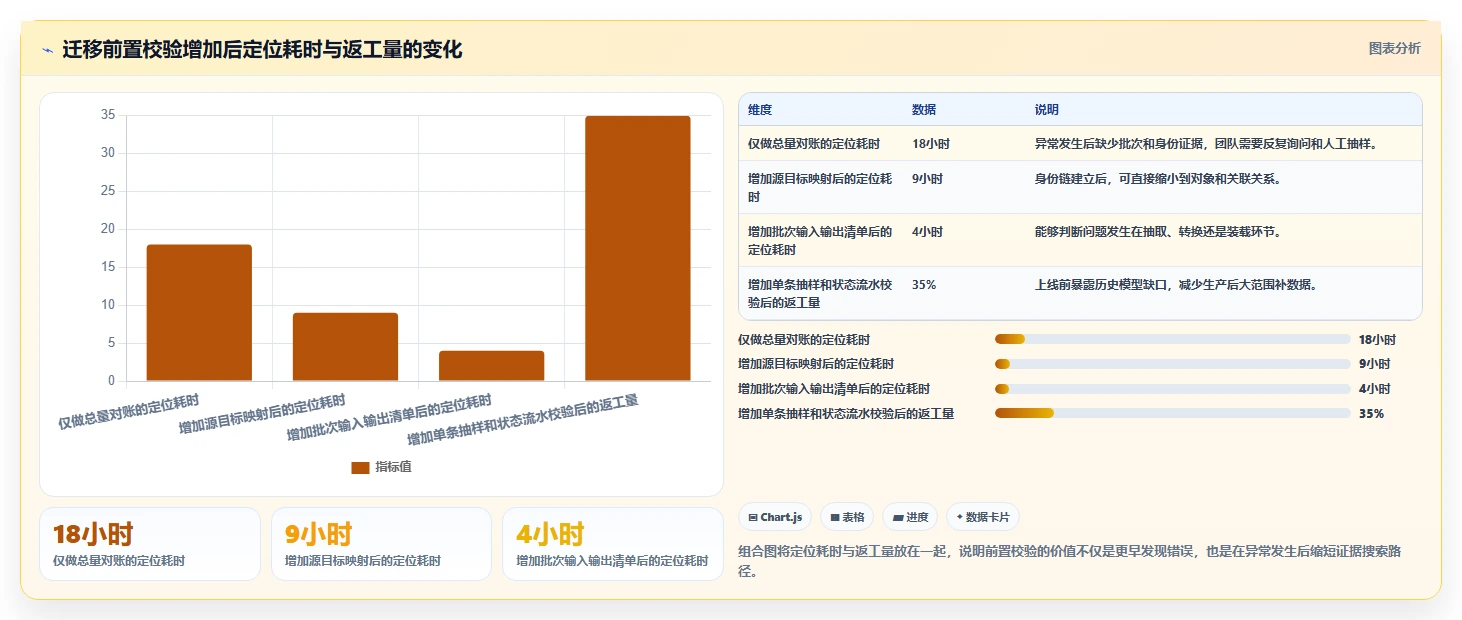Select the 进度 tag
The width and height of the screenshot is (1462, 620).
(910, 517)
